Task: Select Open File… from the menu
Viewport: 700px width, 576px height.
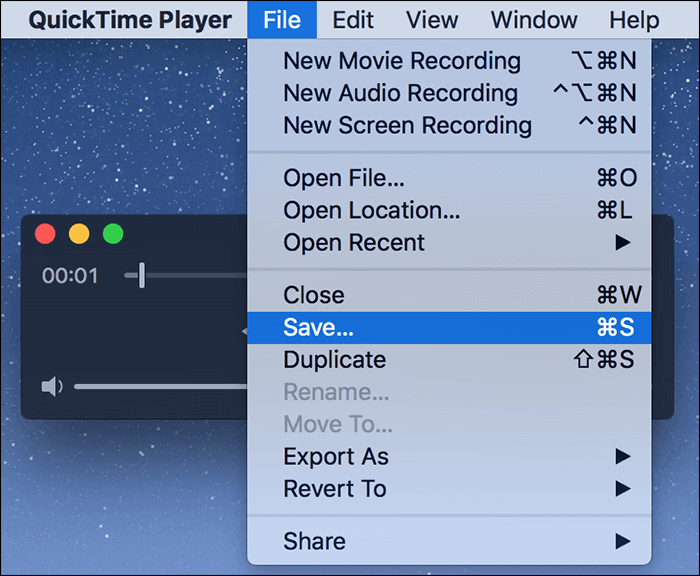Action: pyautogui.click(x=449, y=178)
